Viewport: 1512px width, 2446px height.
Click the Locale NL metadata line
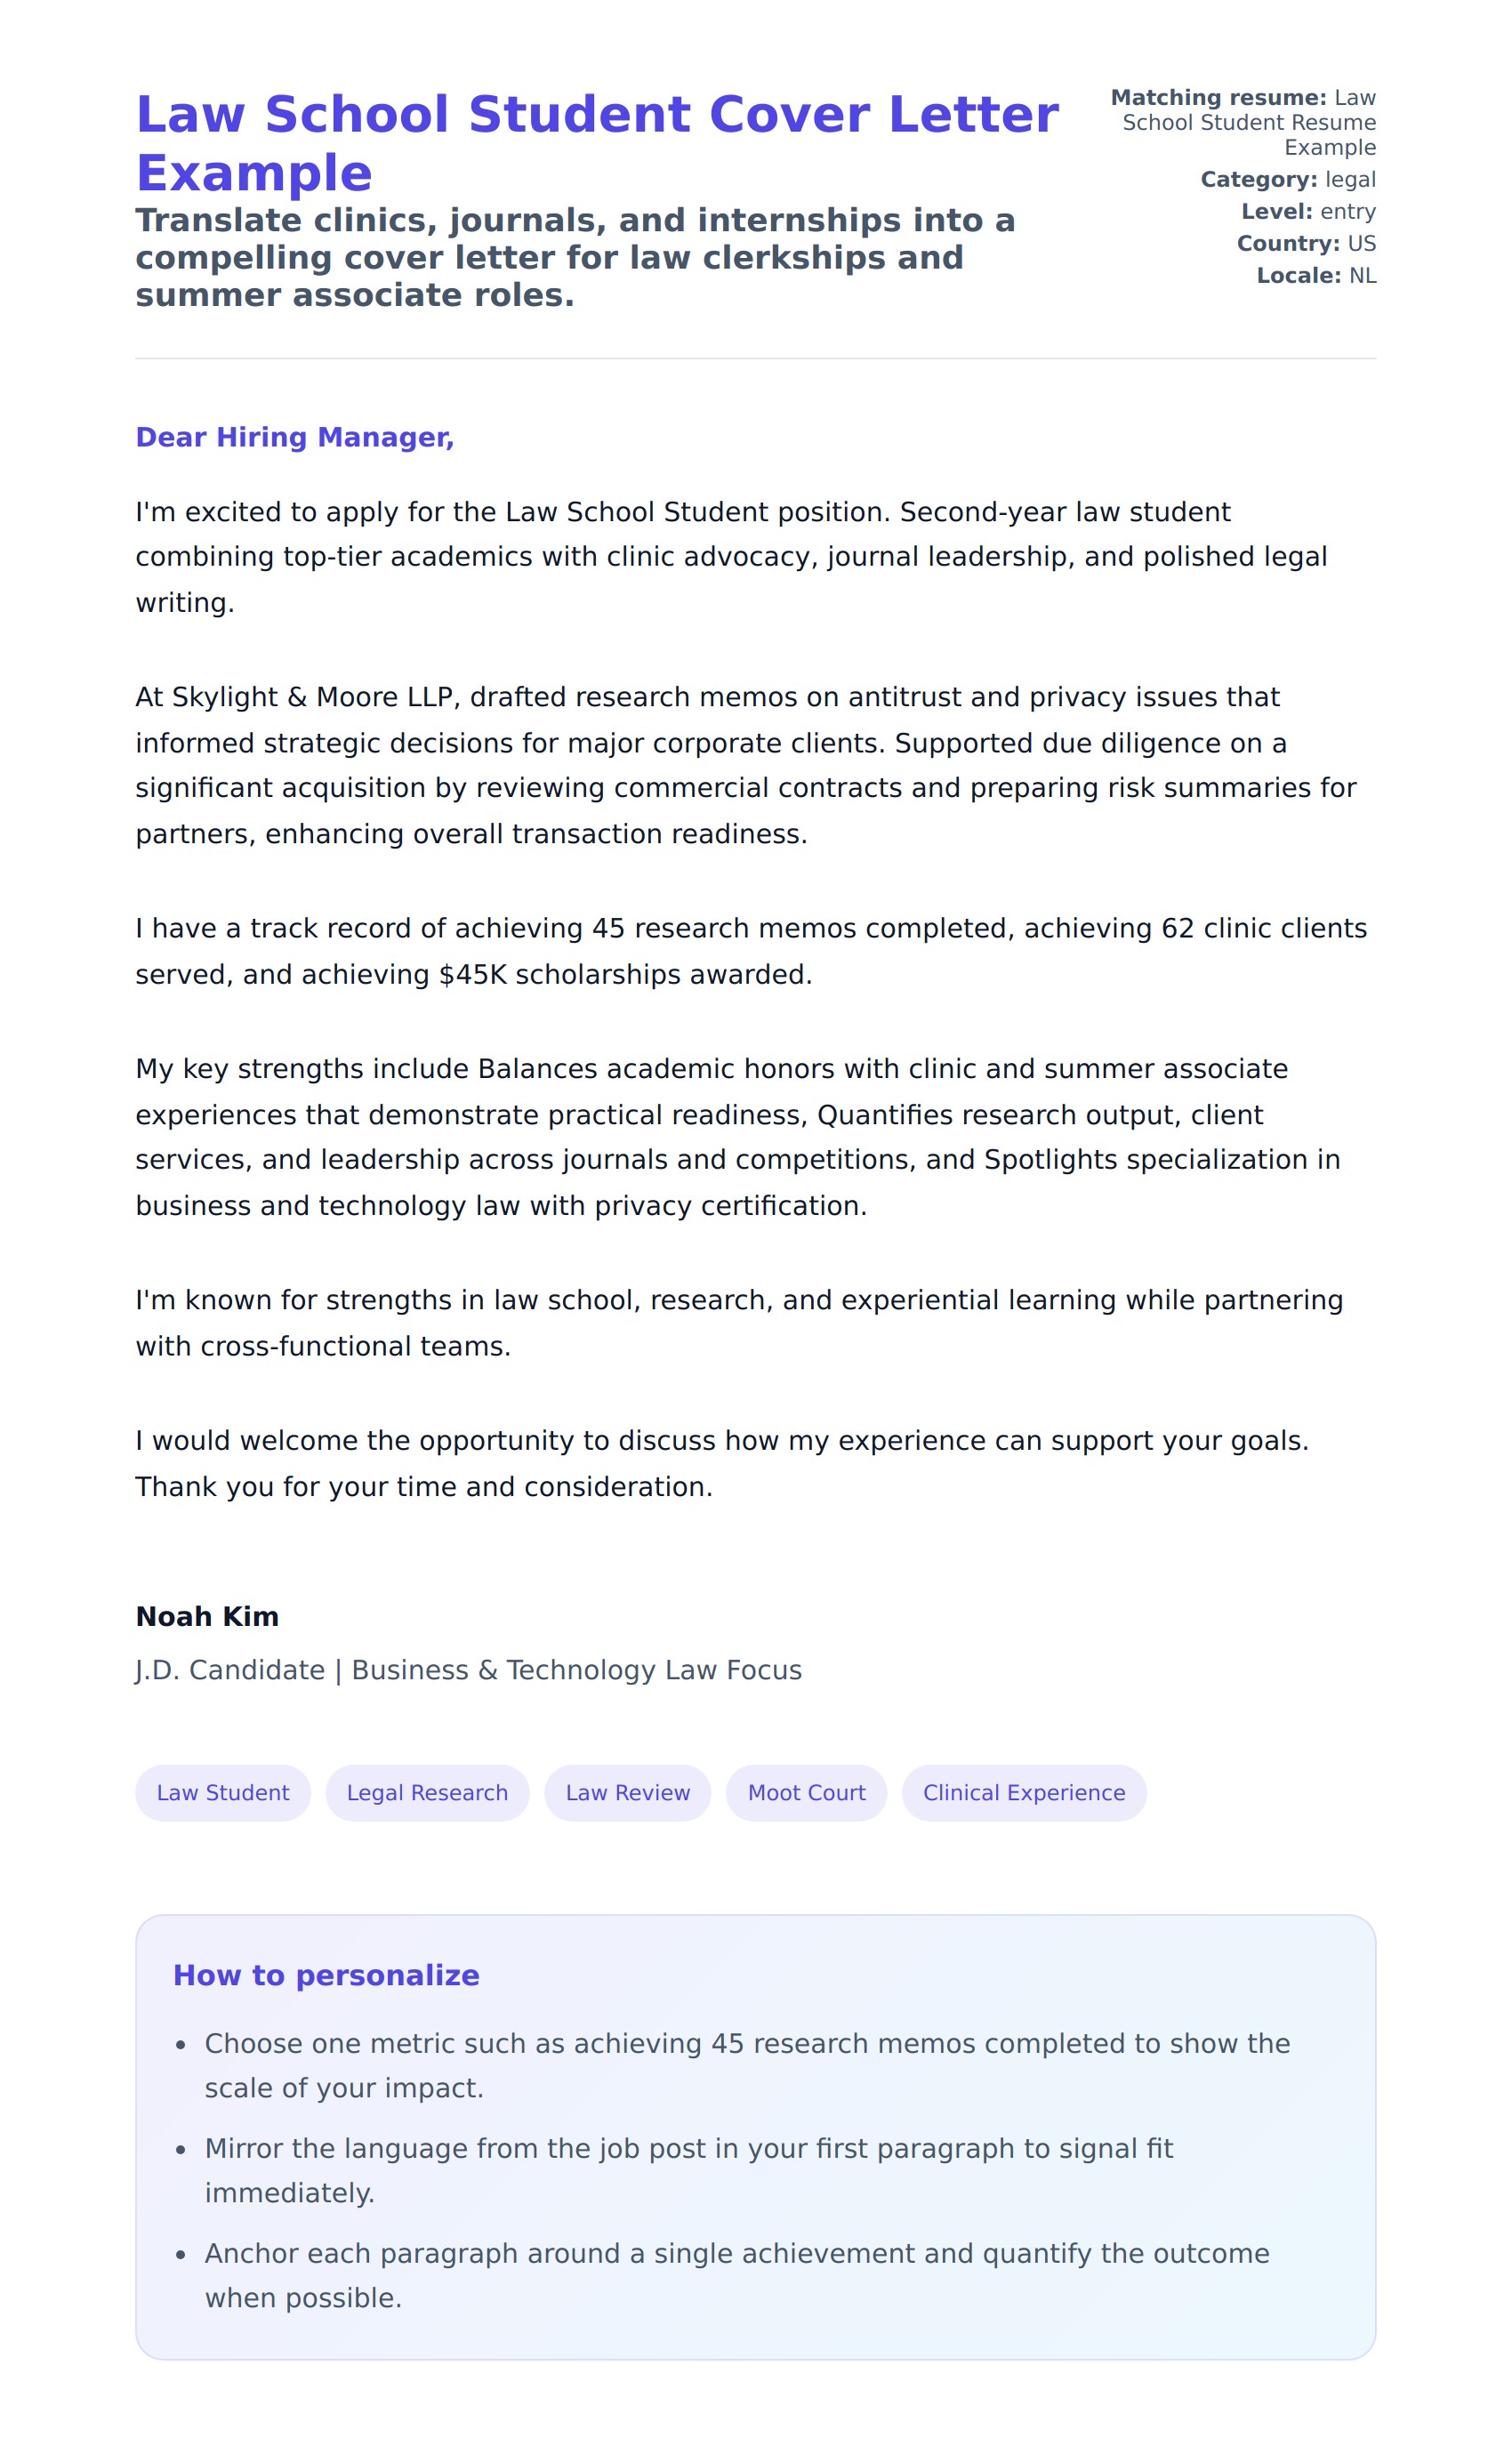point(1316,276)
